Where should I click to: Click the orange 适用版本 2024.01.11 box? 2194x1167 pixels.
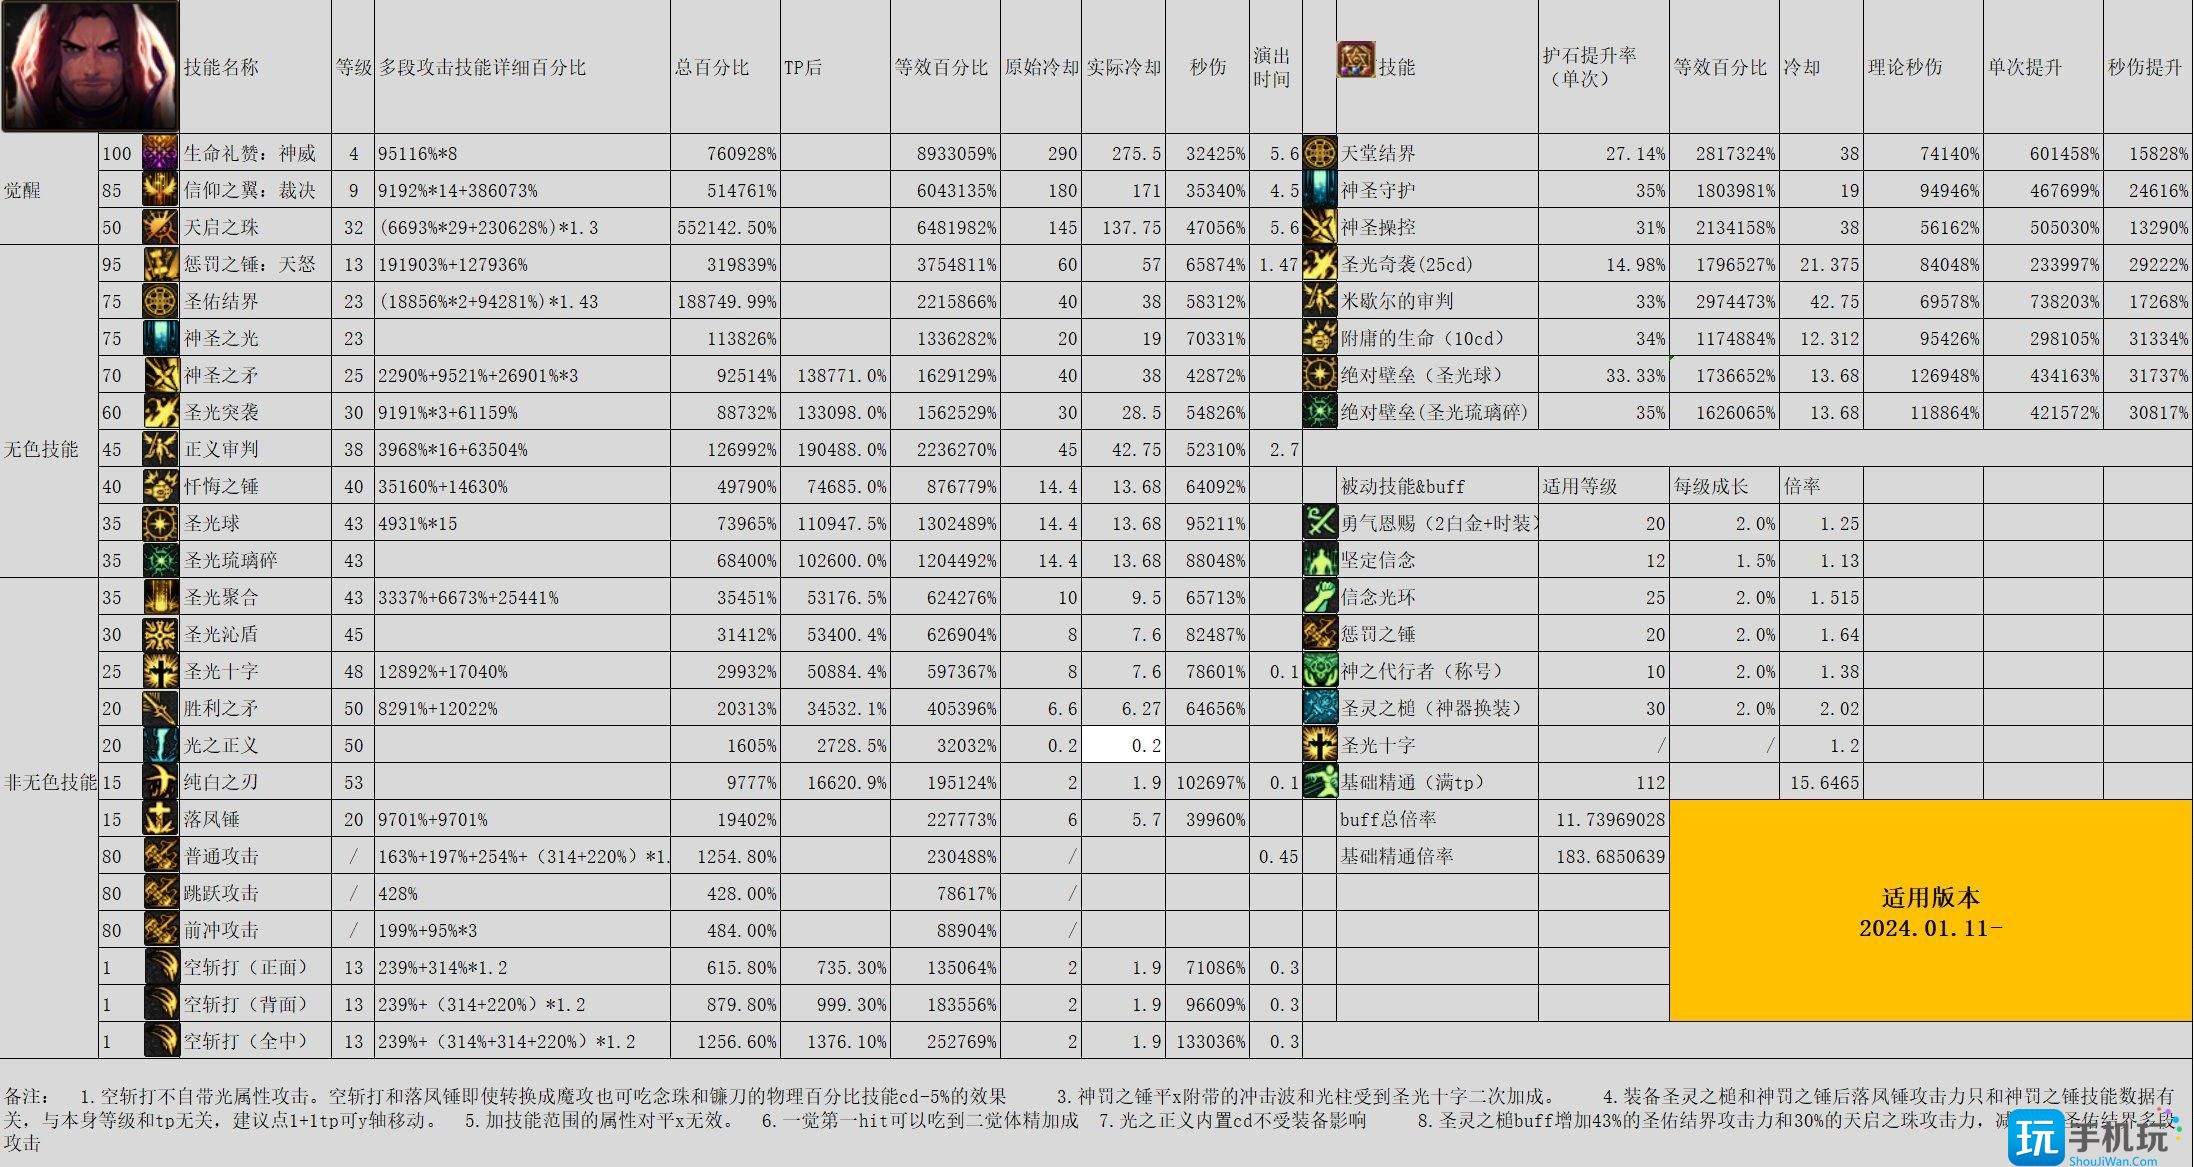1930,911
